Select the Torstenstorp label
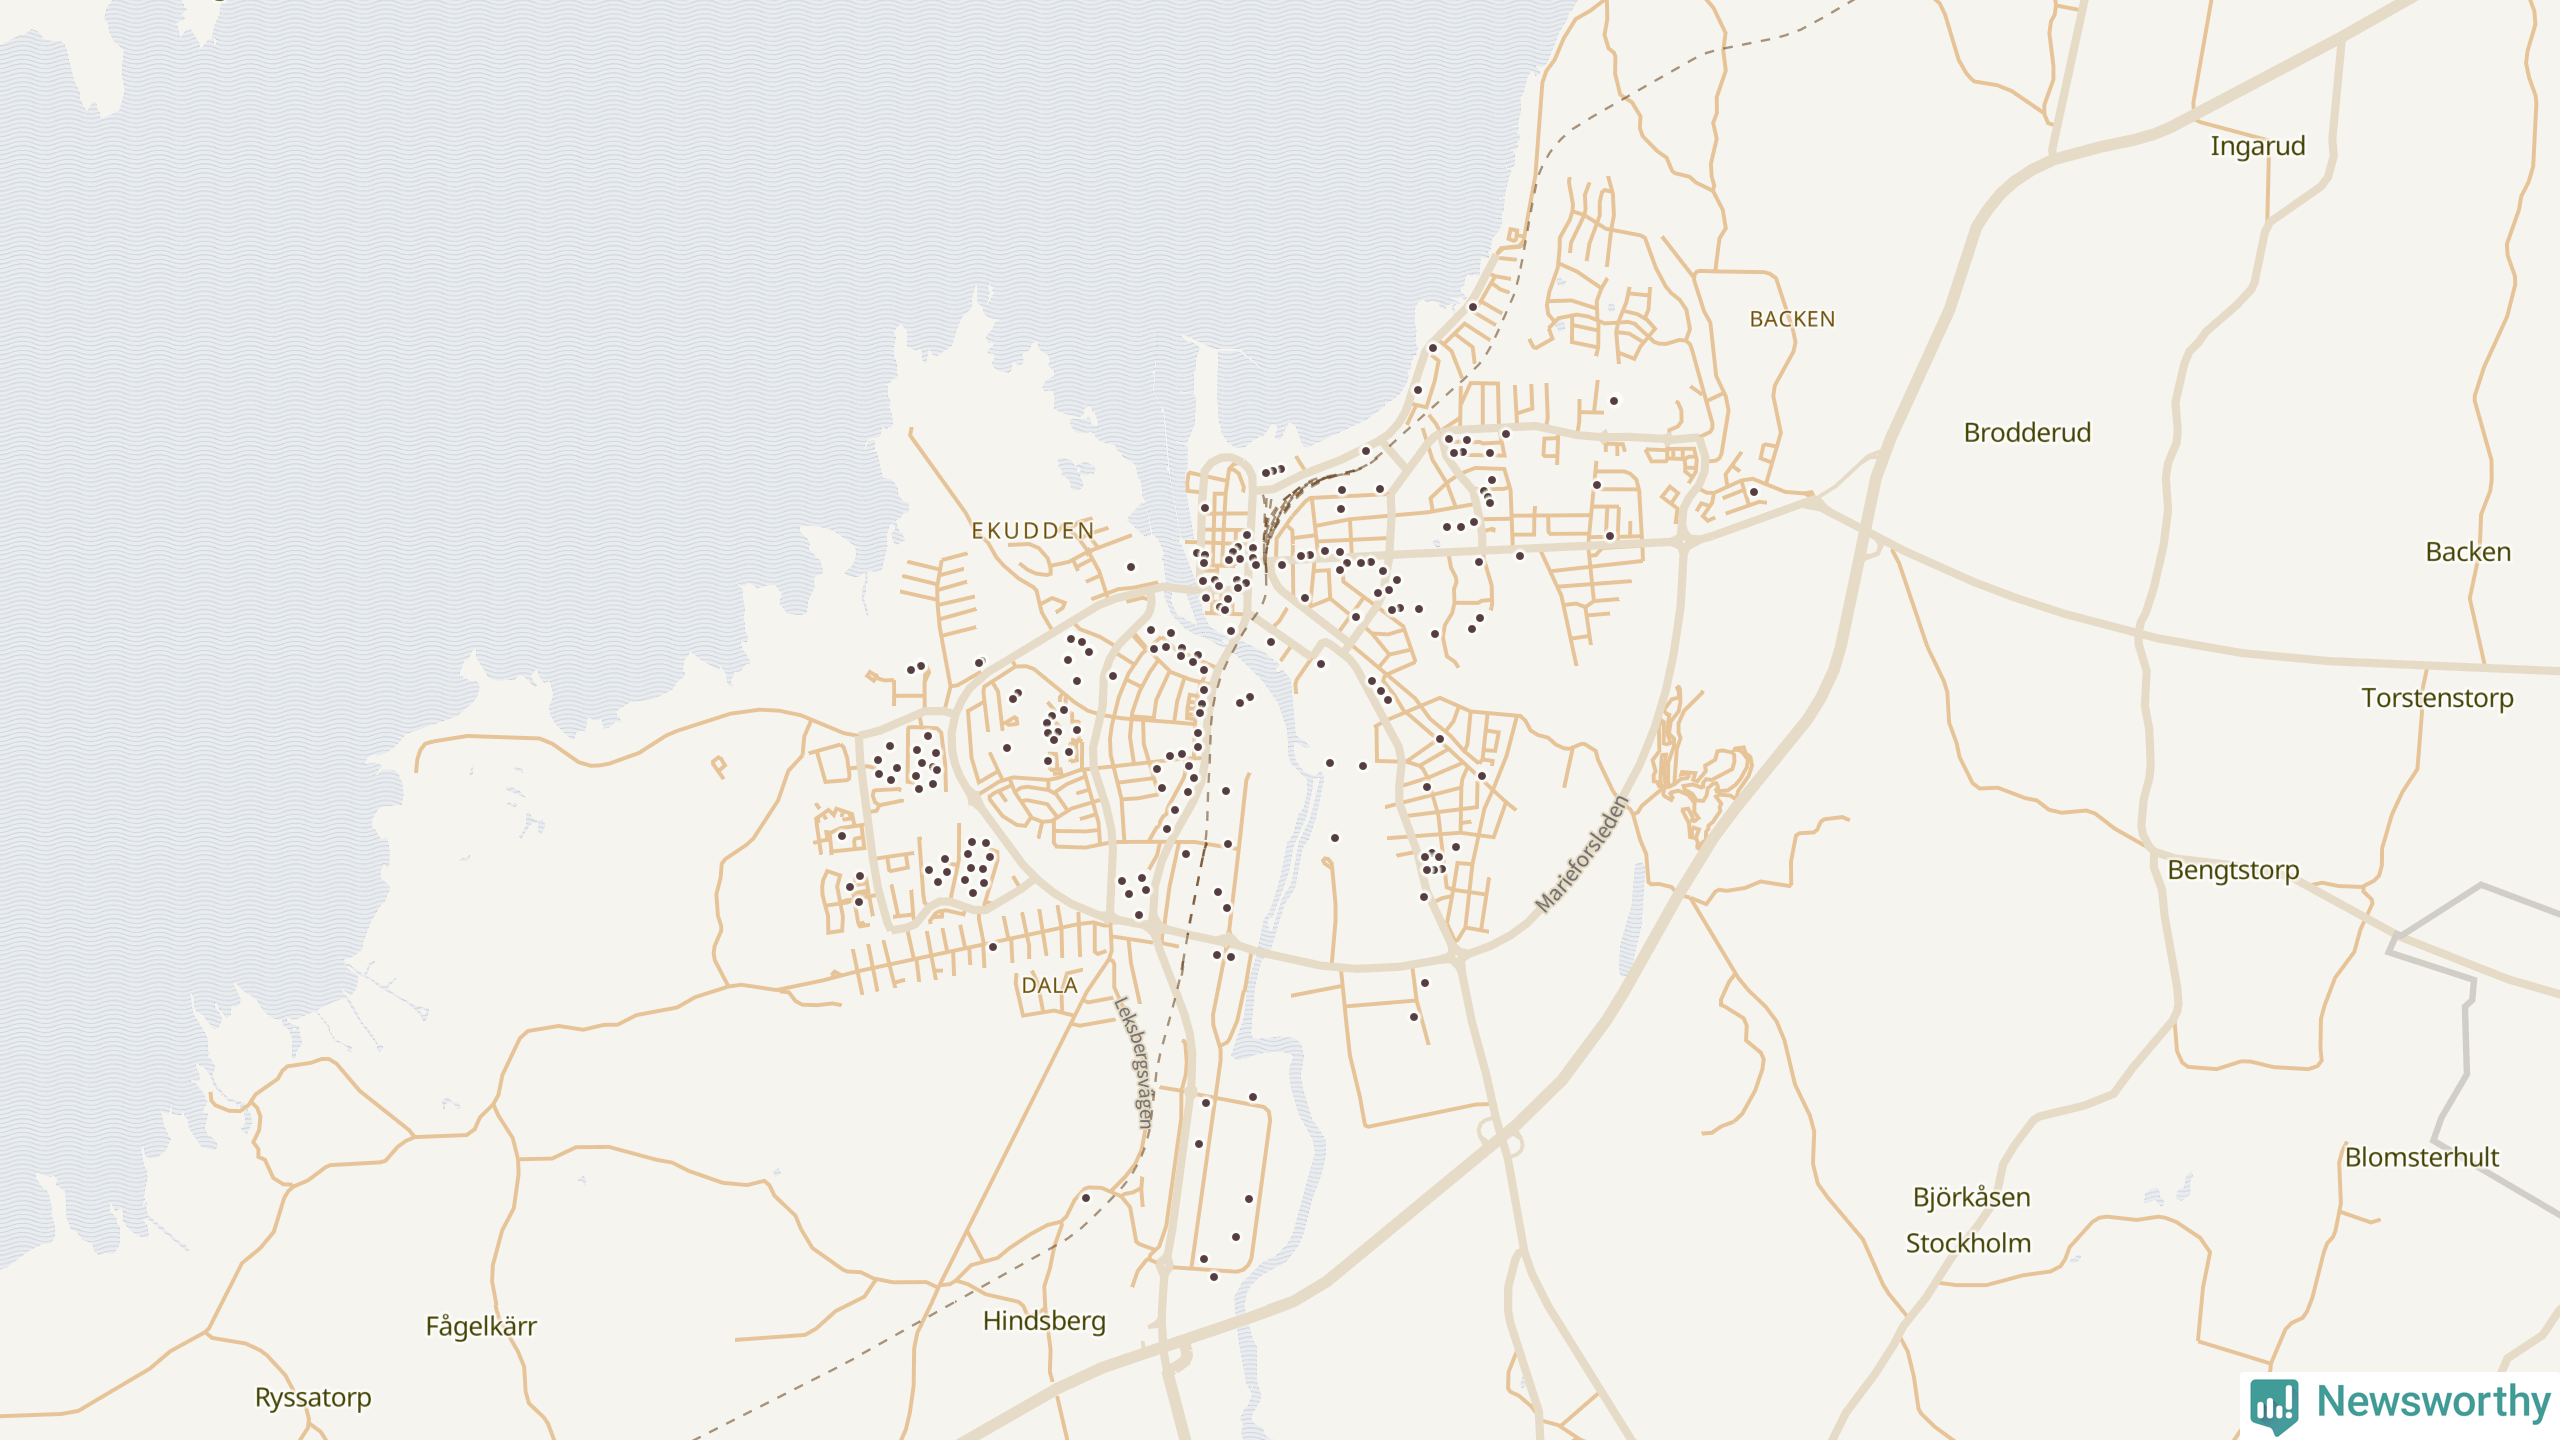Image resolution: width=2560 pixels, height=1440 pixels. [x=2437, y=698]
